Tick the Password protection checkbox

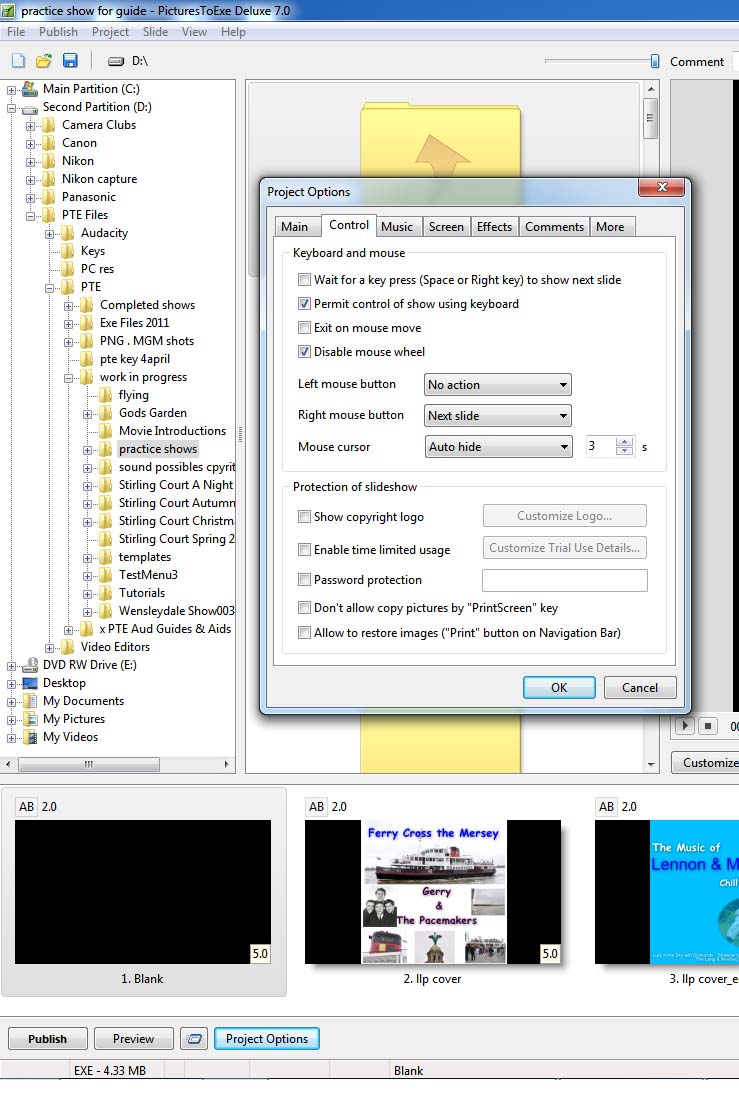(305, 579)
